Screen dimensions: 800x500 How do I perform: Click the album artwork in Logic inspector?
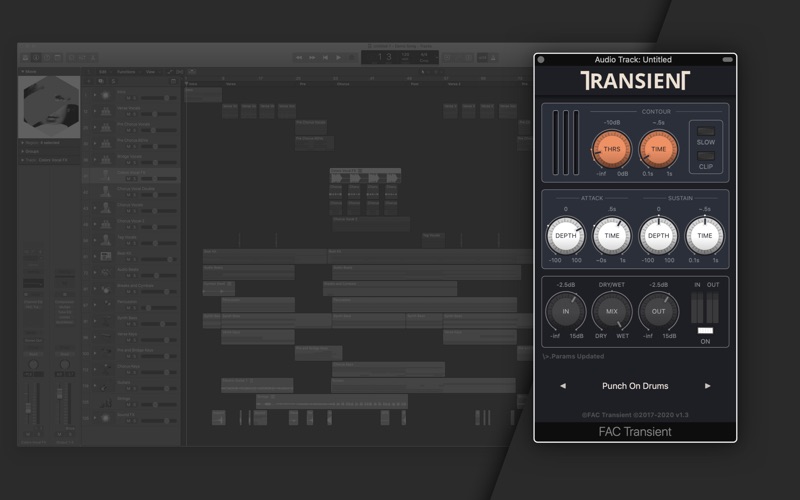[49, 107]
